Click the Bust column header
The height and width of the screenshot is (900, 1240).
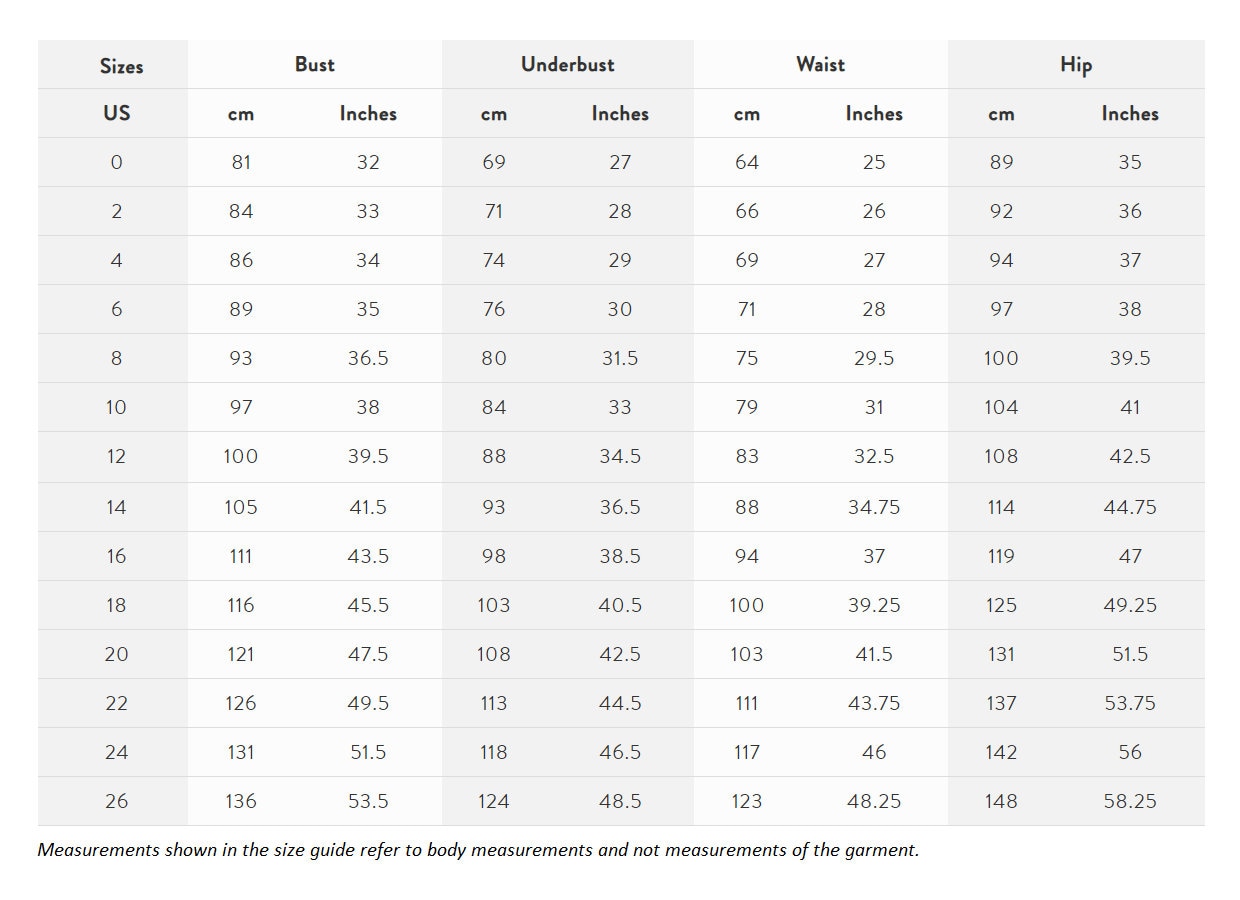[314, 64]
